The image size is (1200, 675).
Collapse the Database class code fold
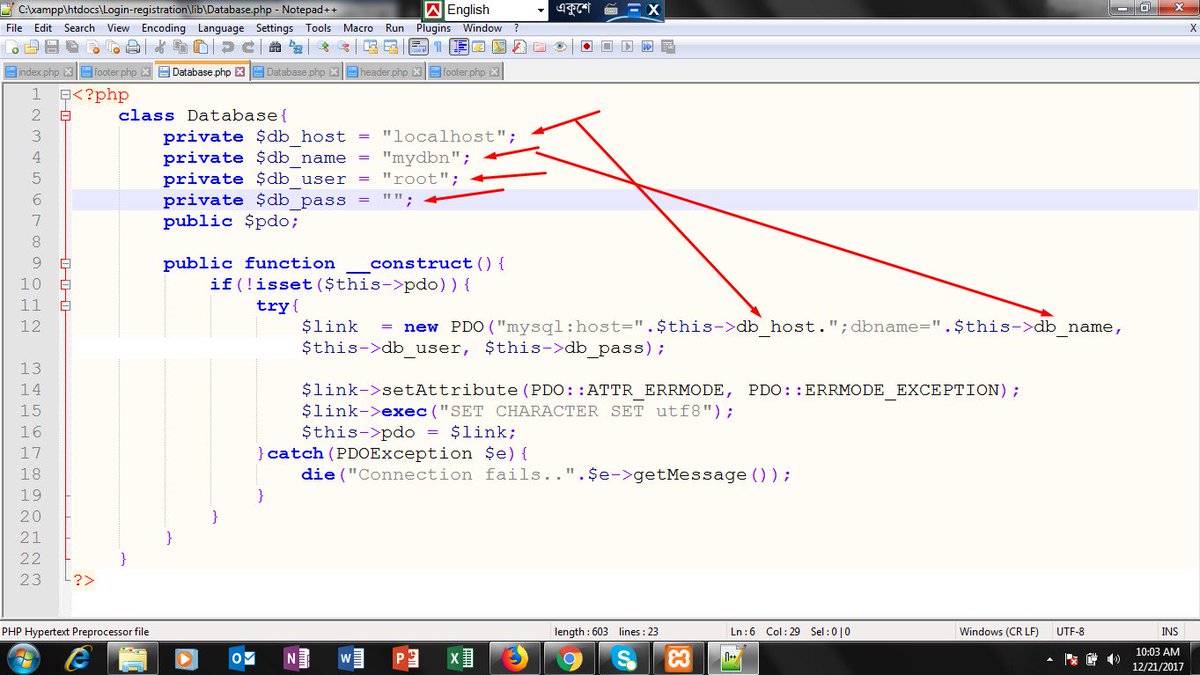pos(65,115)
